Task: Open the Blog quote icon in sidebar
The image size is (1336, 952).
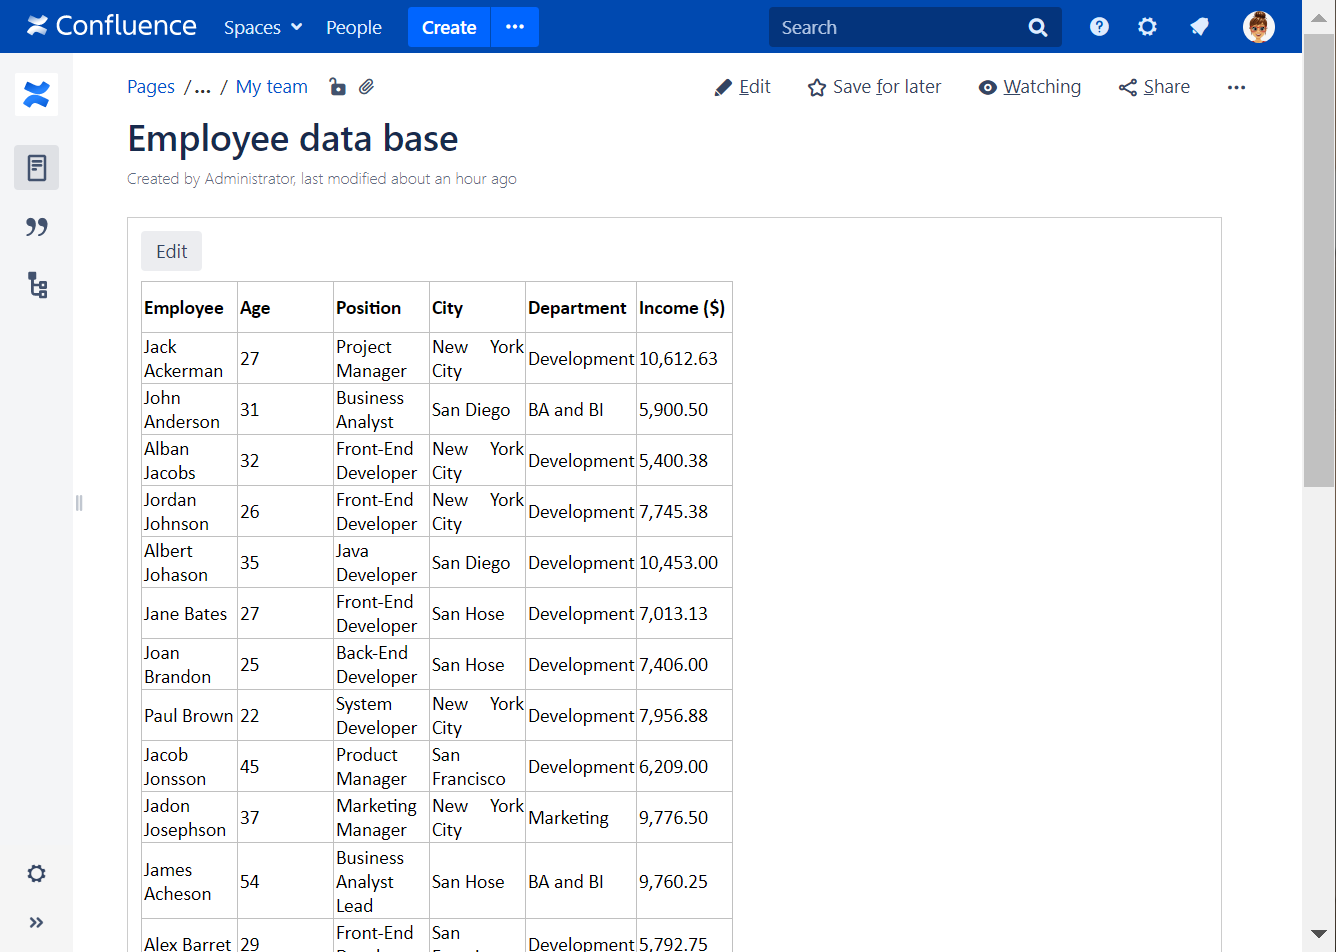Action: (x=37, y=227)
